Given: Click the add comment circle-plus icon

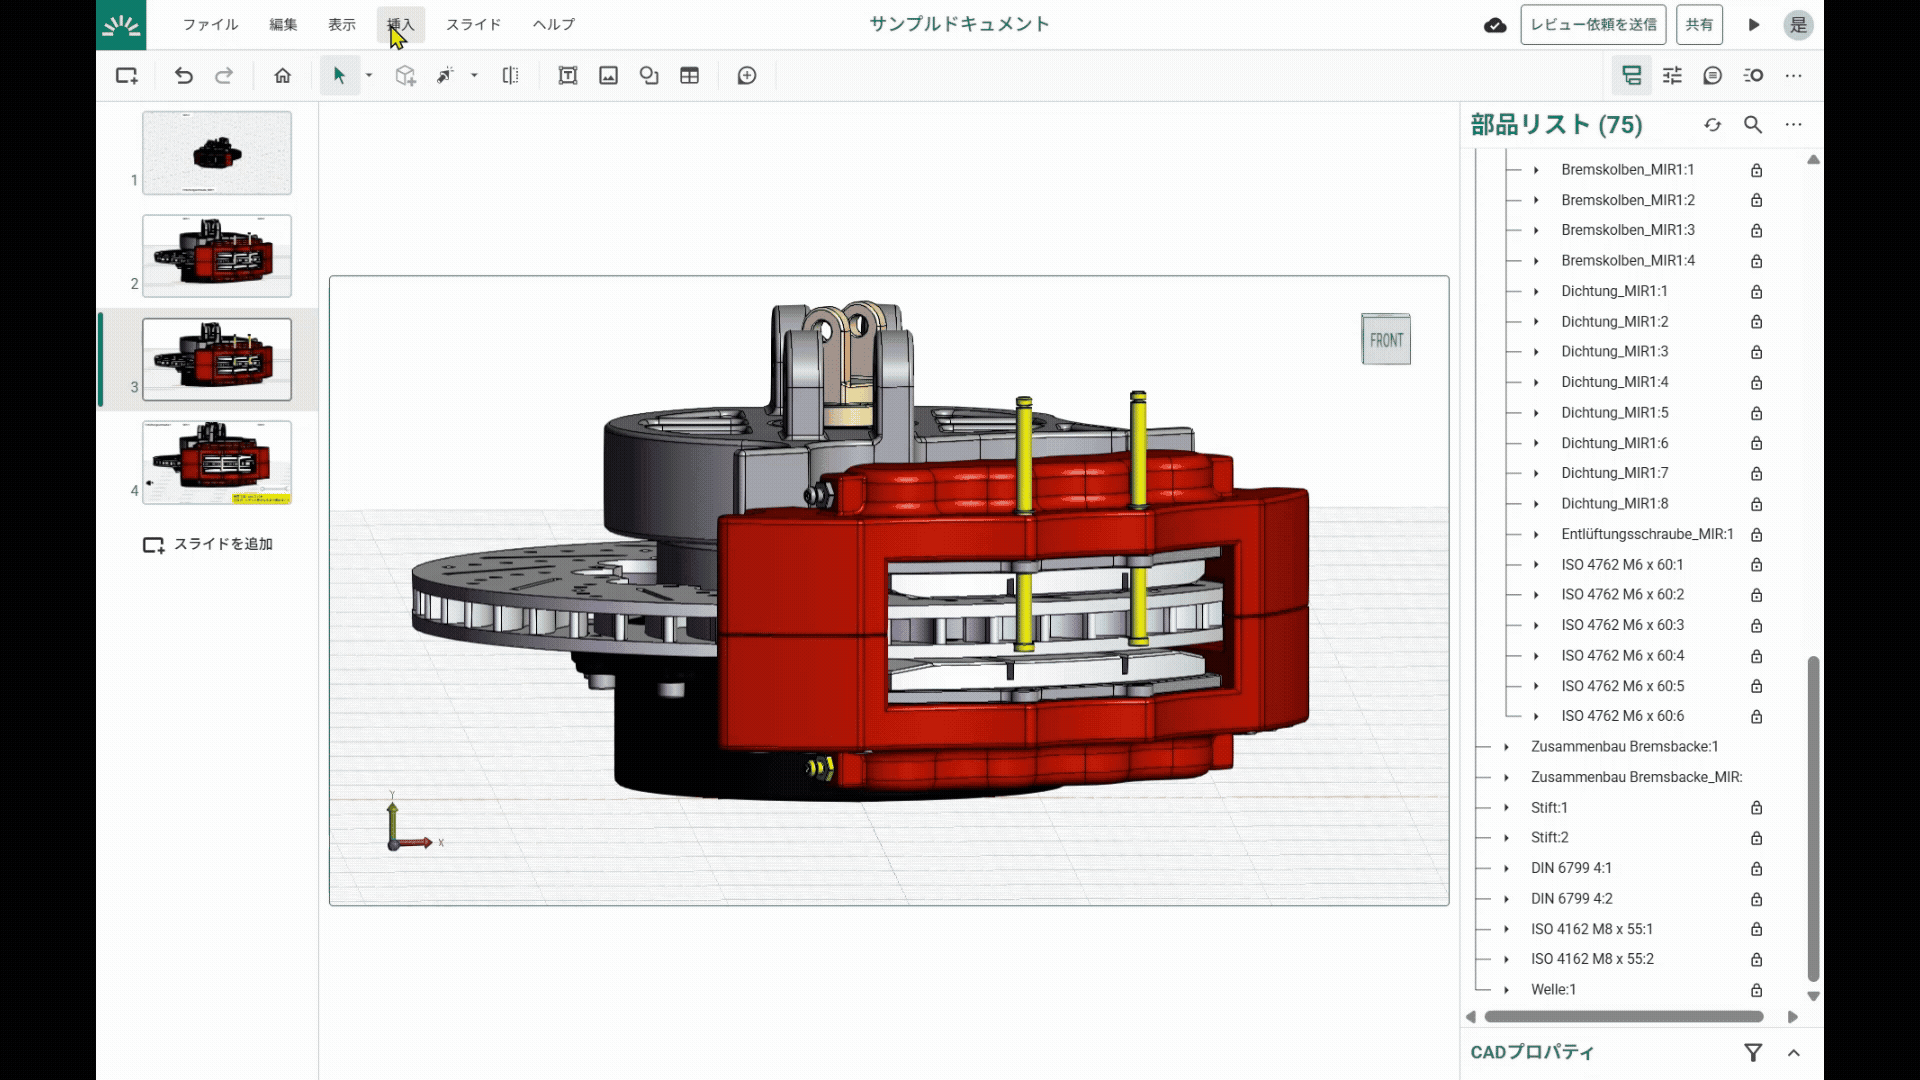Looking at the screenshot, I should tap(747, 75).
